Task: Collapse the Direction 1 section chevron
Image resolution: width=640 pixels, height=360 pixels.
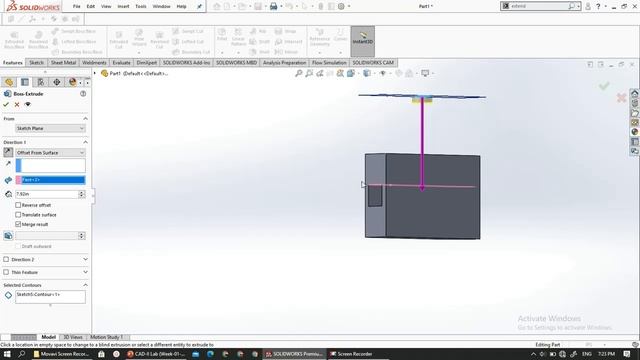Action: click(x=85, y=142)
